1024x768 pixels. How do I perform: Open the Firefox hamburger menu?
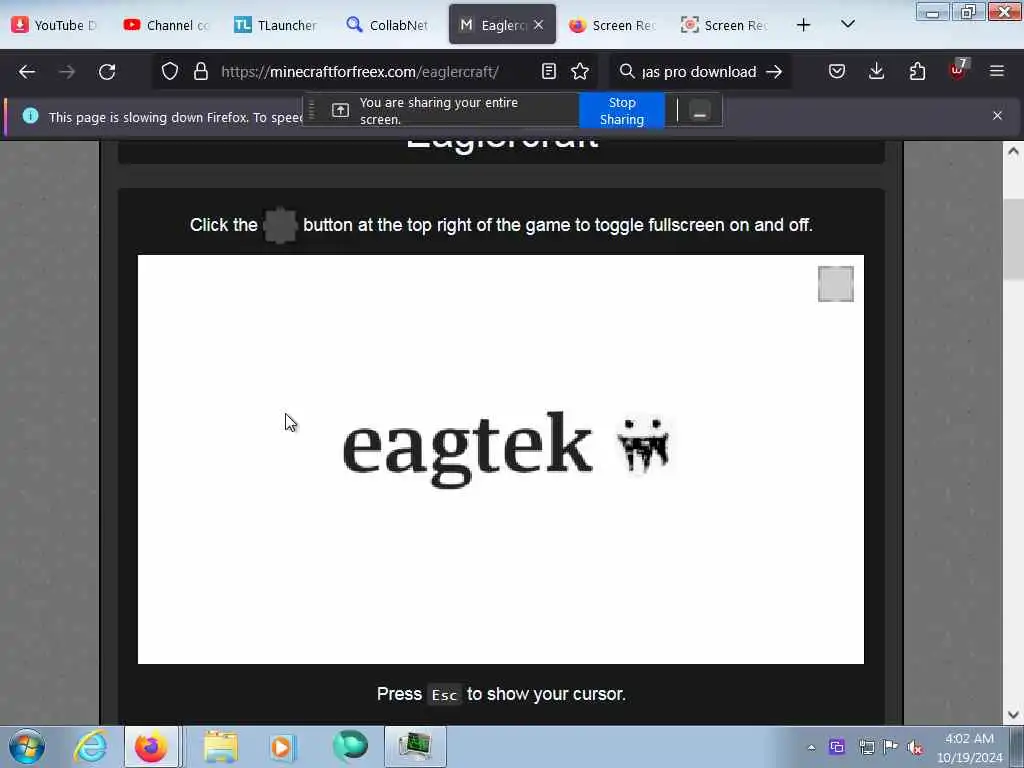click(997, 71)
